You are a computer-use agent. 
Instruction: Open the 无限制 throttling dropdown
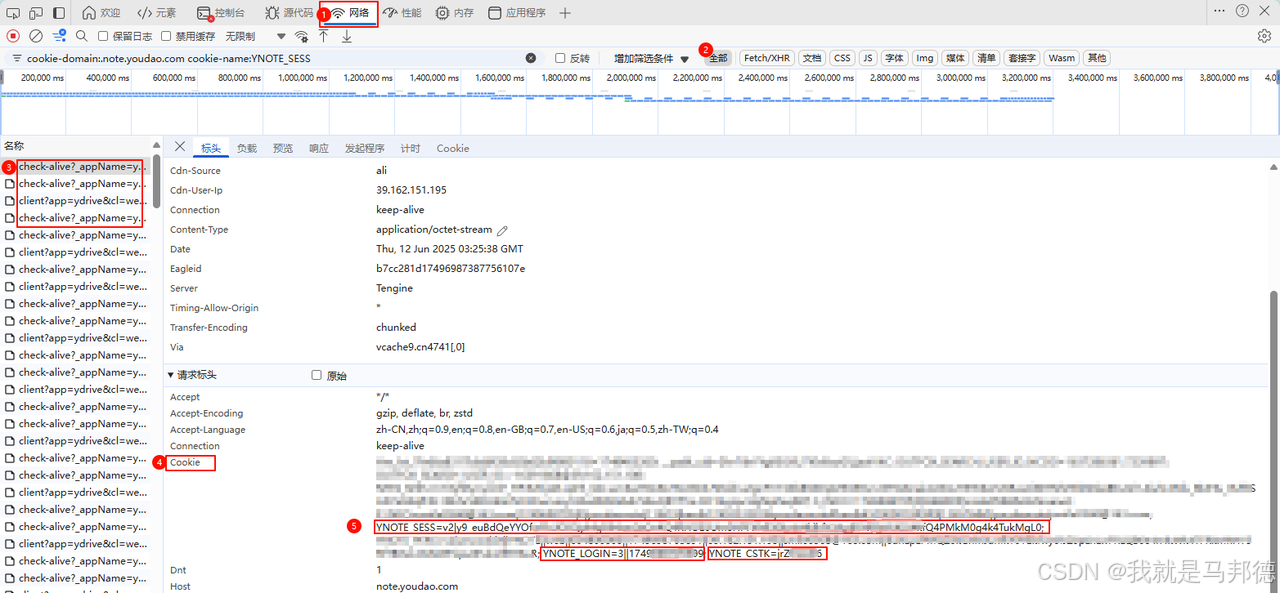coord(255,36)
